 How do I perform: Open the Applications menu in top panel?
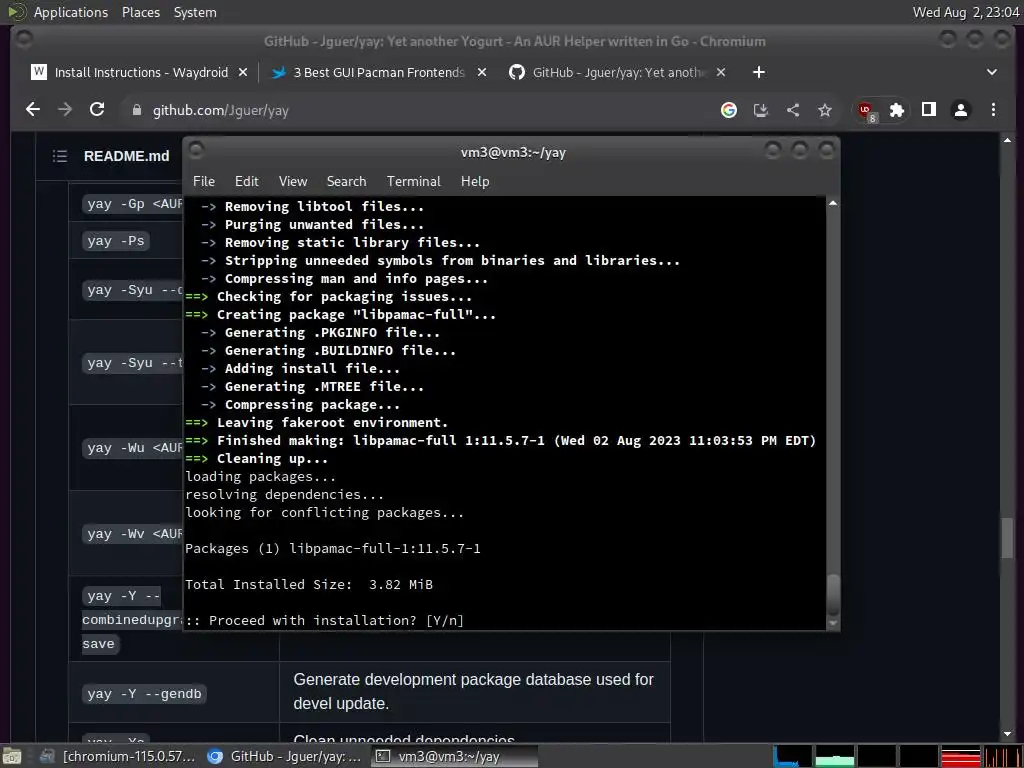[x=71, y=12]
